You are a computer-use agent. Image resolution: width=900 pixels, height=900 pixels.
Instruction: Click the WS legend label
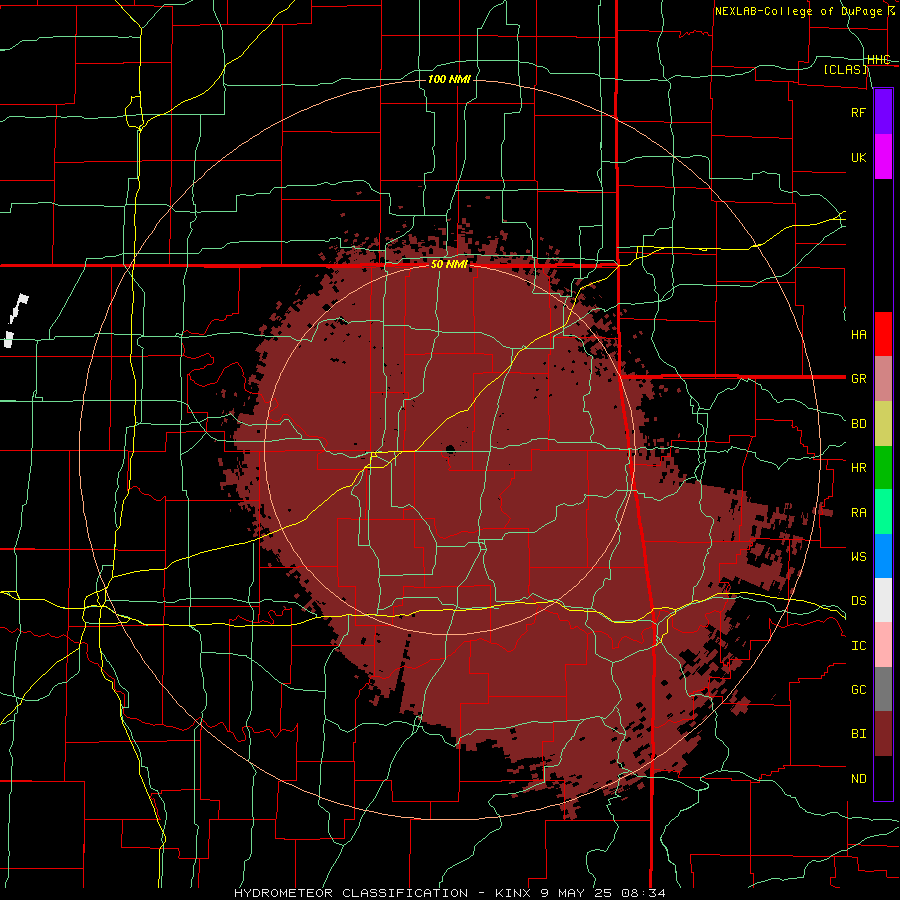click(858, 556)
